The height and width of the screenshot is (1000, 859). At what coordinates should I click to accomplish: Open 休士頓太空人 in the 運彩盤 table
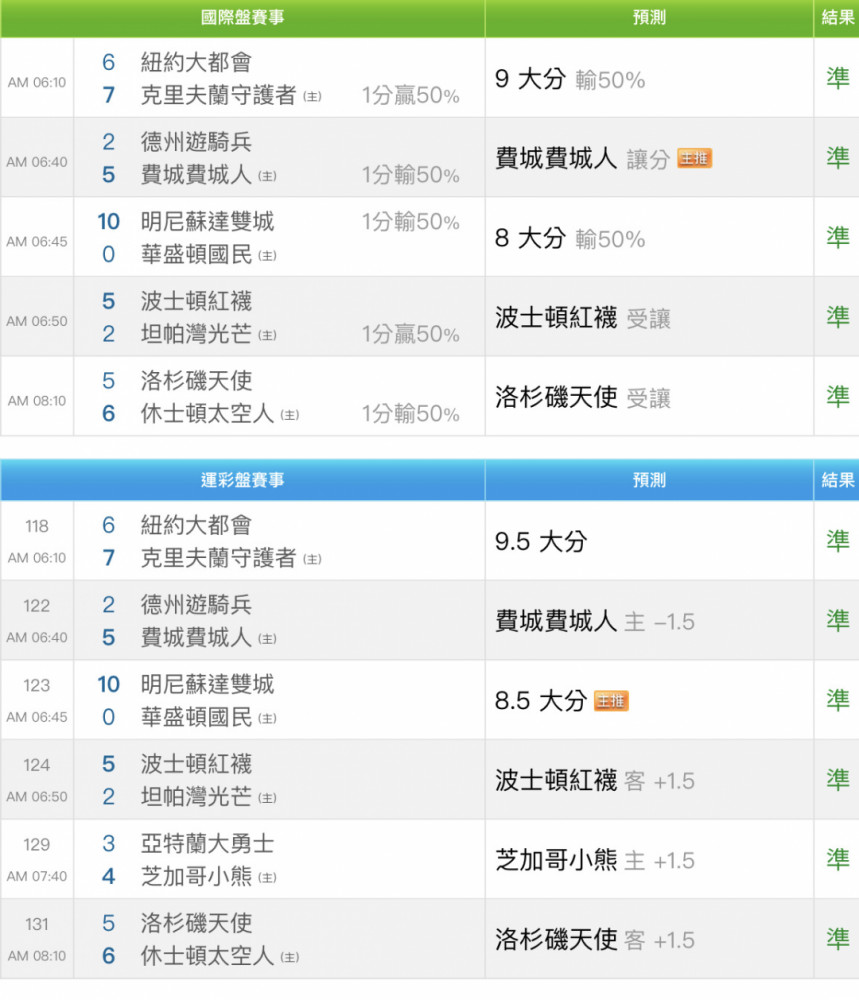coord(207,955)
